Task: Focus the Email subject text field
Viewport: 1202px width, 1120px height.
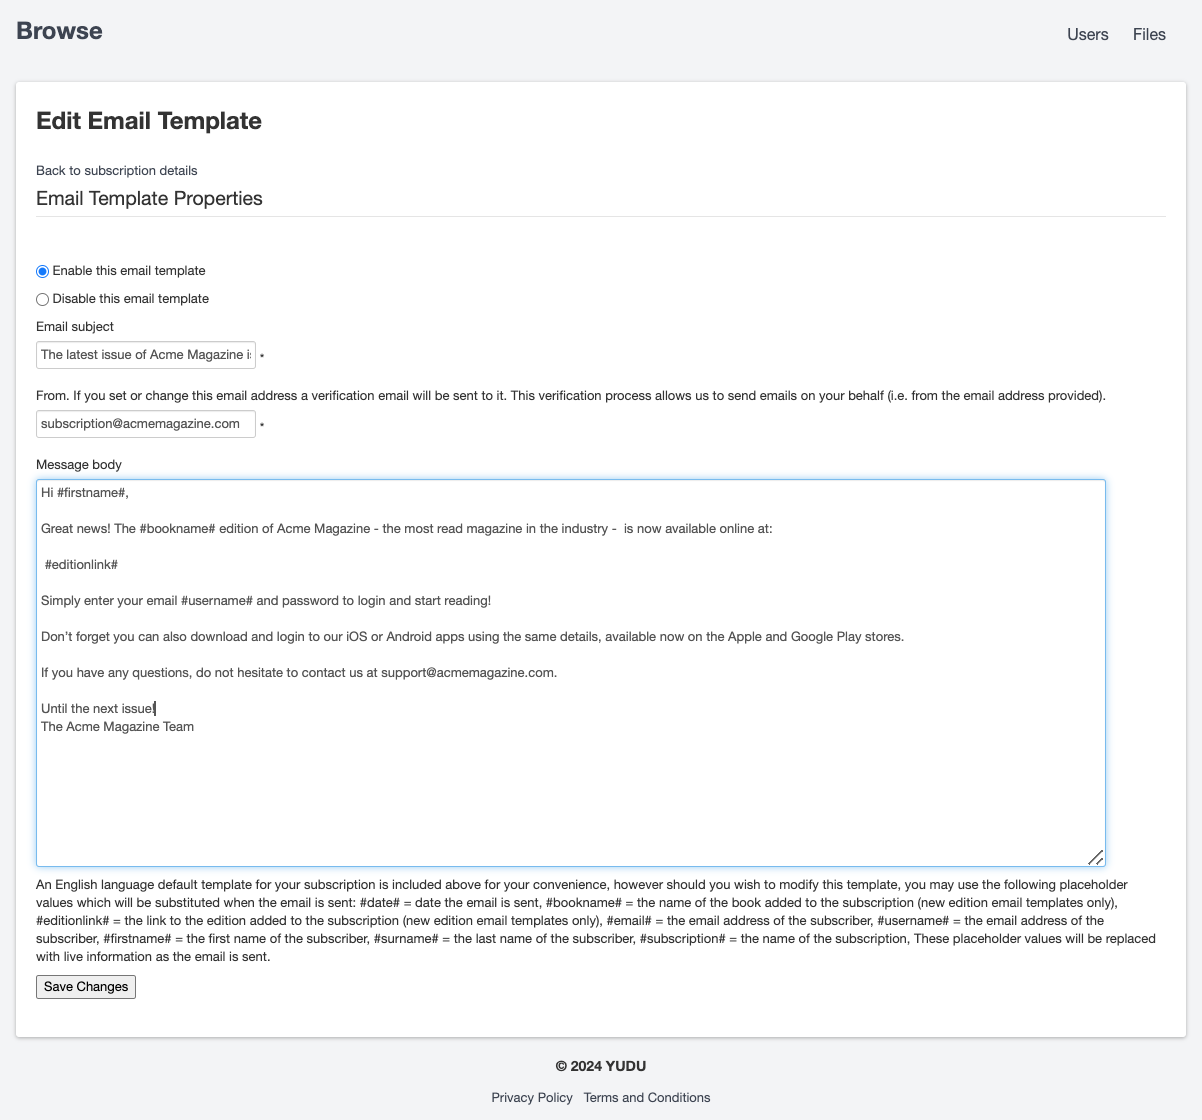Action: tap(146, 355)
